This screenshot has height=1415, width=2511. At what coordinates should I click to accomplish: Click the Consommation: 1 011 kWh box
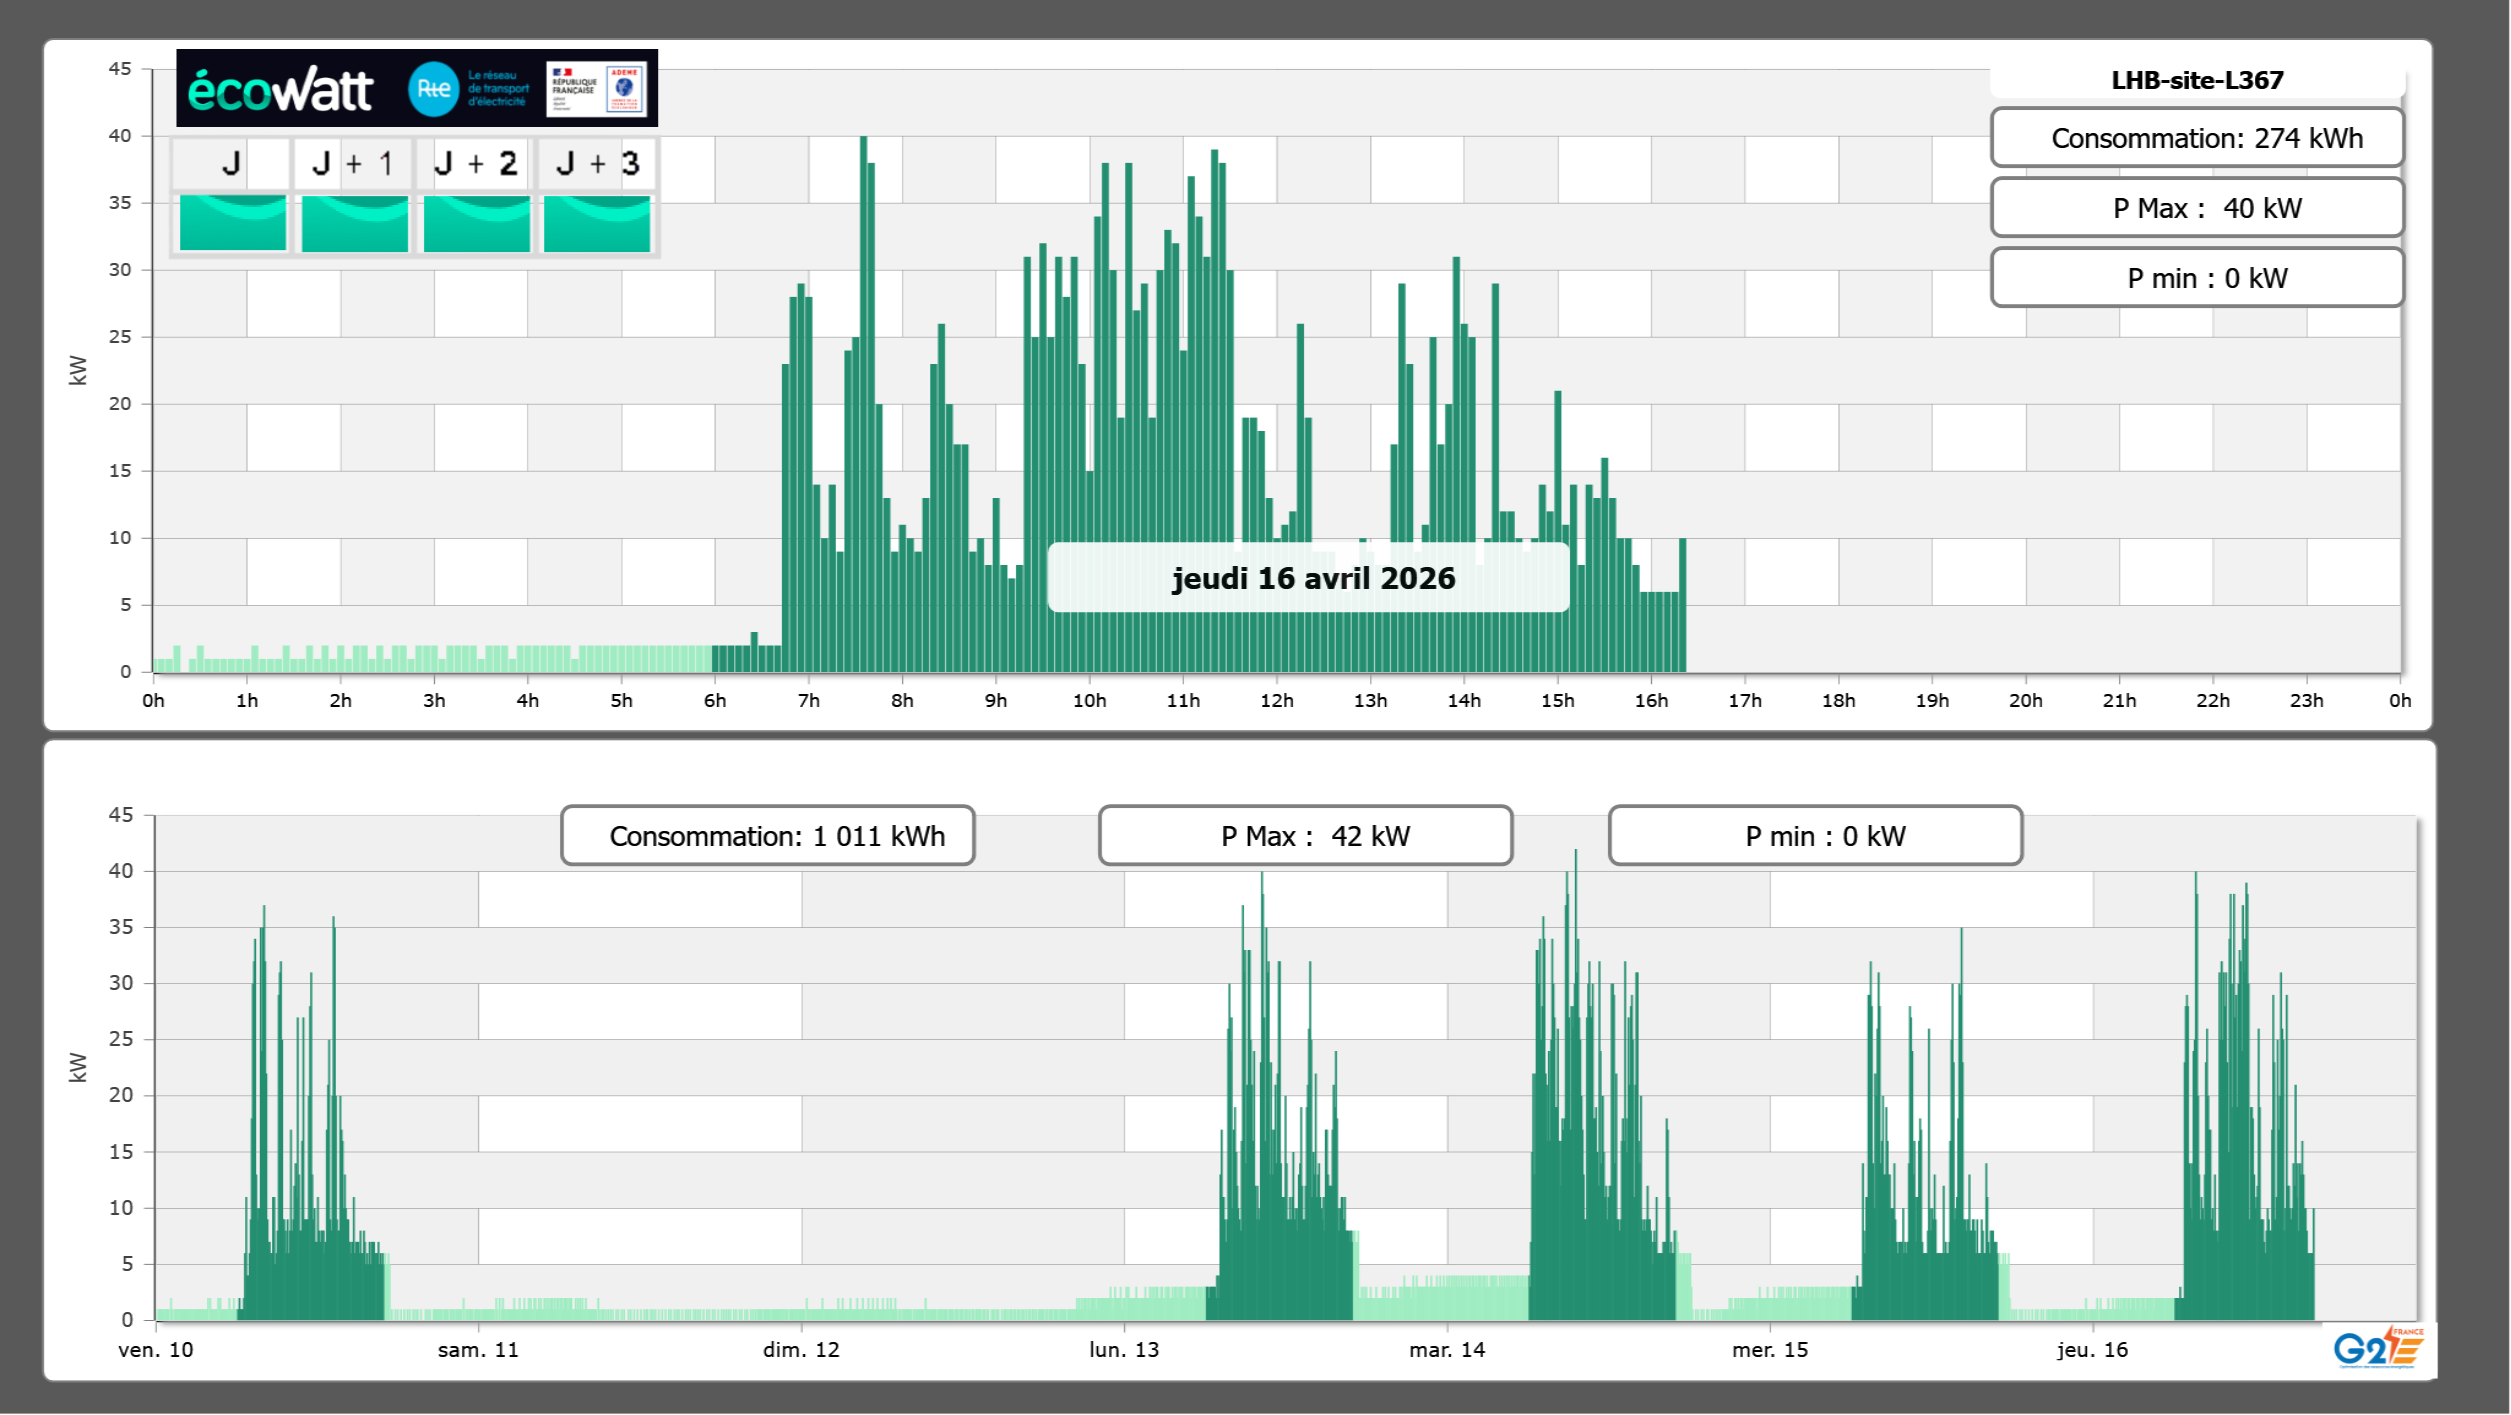(767, 836)
